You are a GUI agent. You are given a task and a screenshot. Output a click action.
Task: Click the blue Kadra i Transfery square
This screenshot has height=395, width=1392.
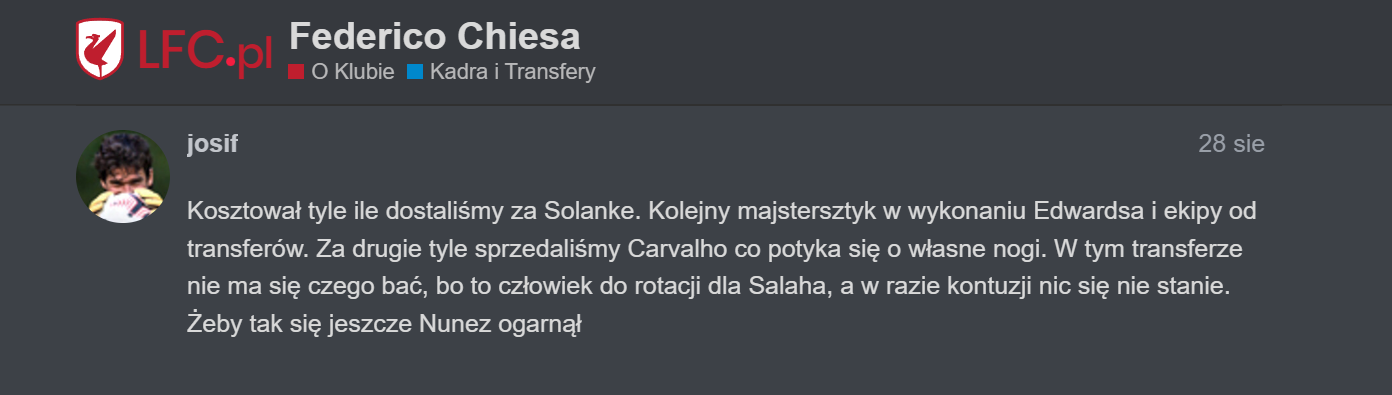[x=415, y=72]
